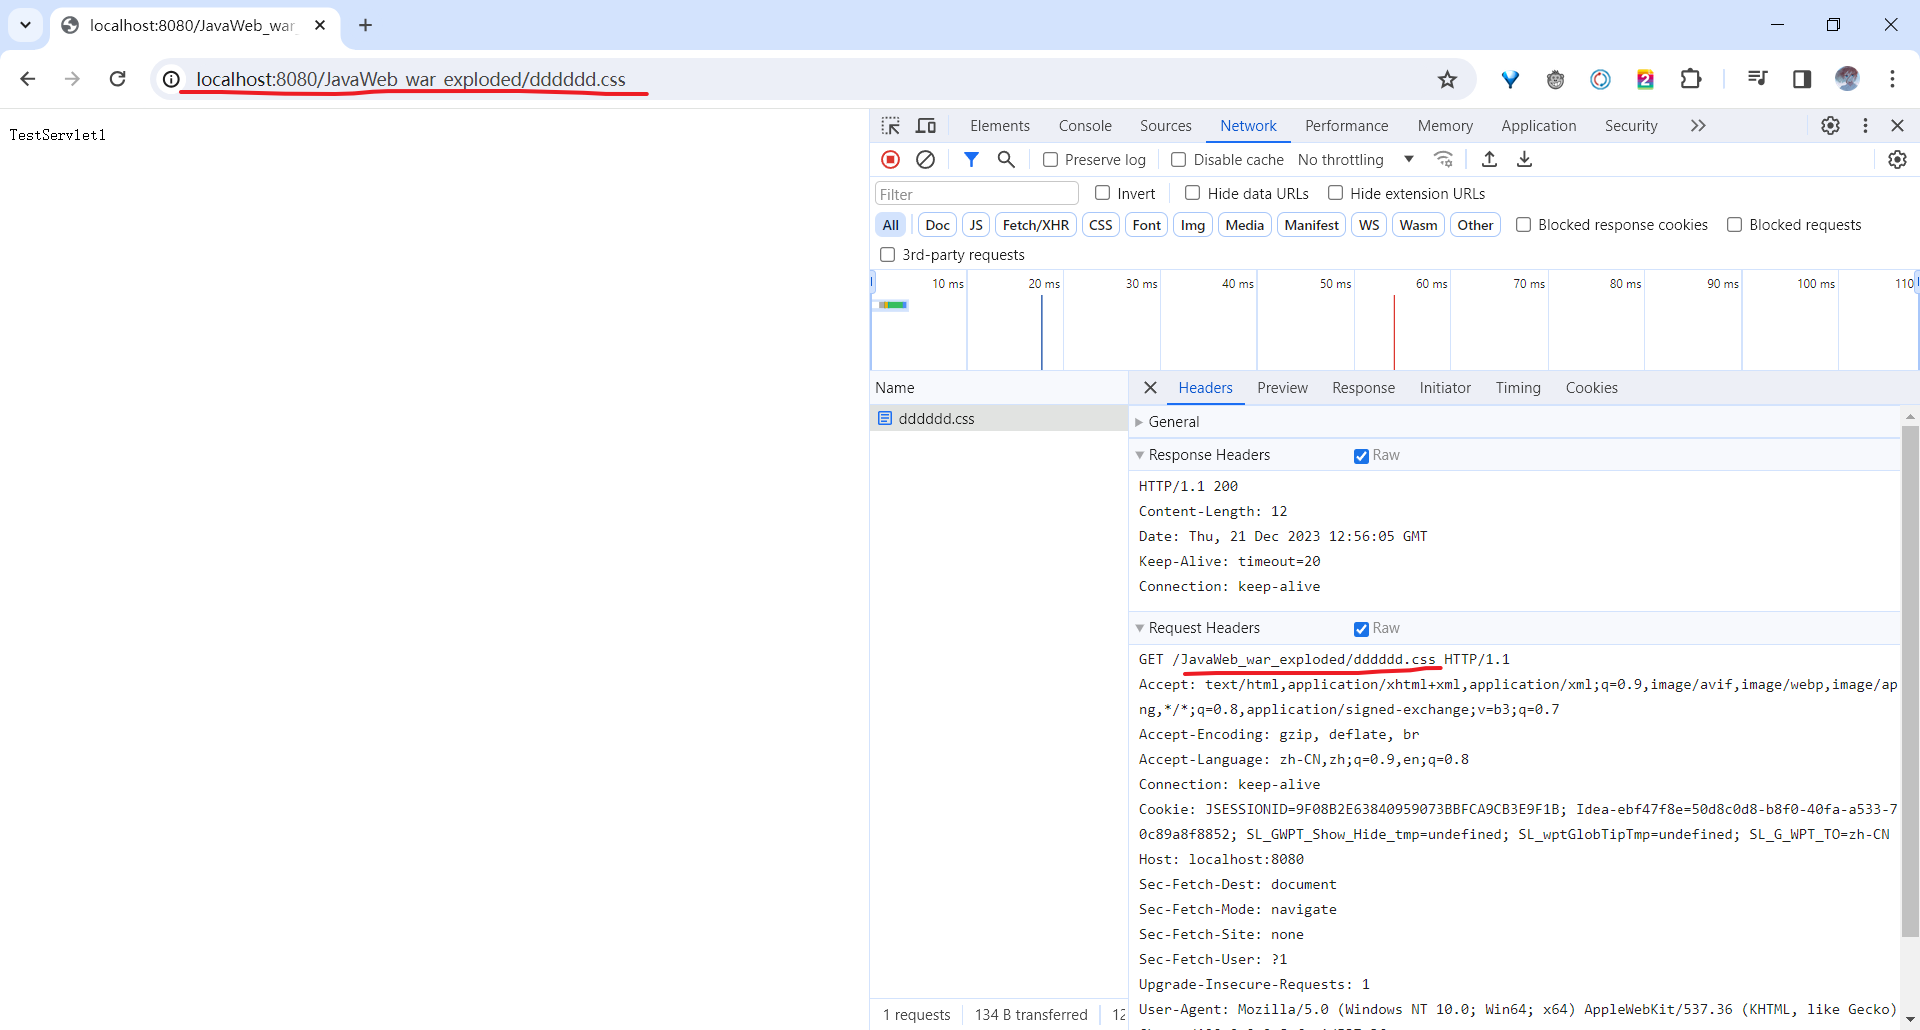The width and height of the screenshot is (1920, 1030).
Task: Tick Blocked response cookies checkbox
Action: (1523, 225)
